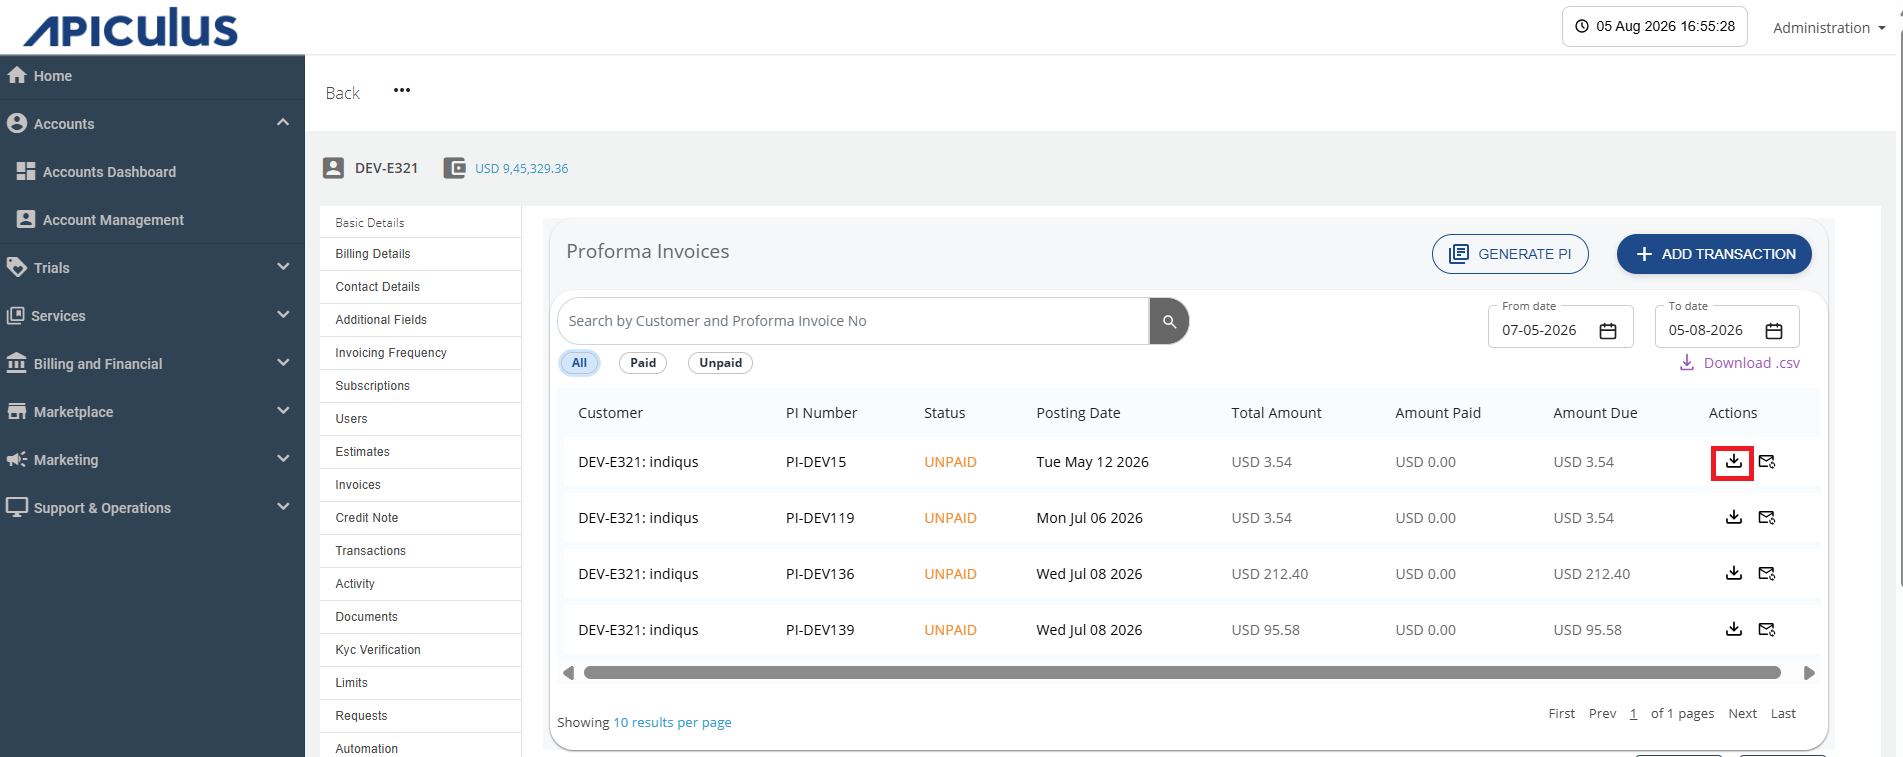
Task: Open the Subscriptions tab
Action: click(x=420, y=386)
